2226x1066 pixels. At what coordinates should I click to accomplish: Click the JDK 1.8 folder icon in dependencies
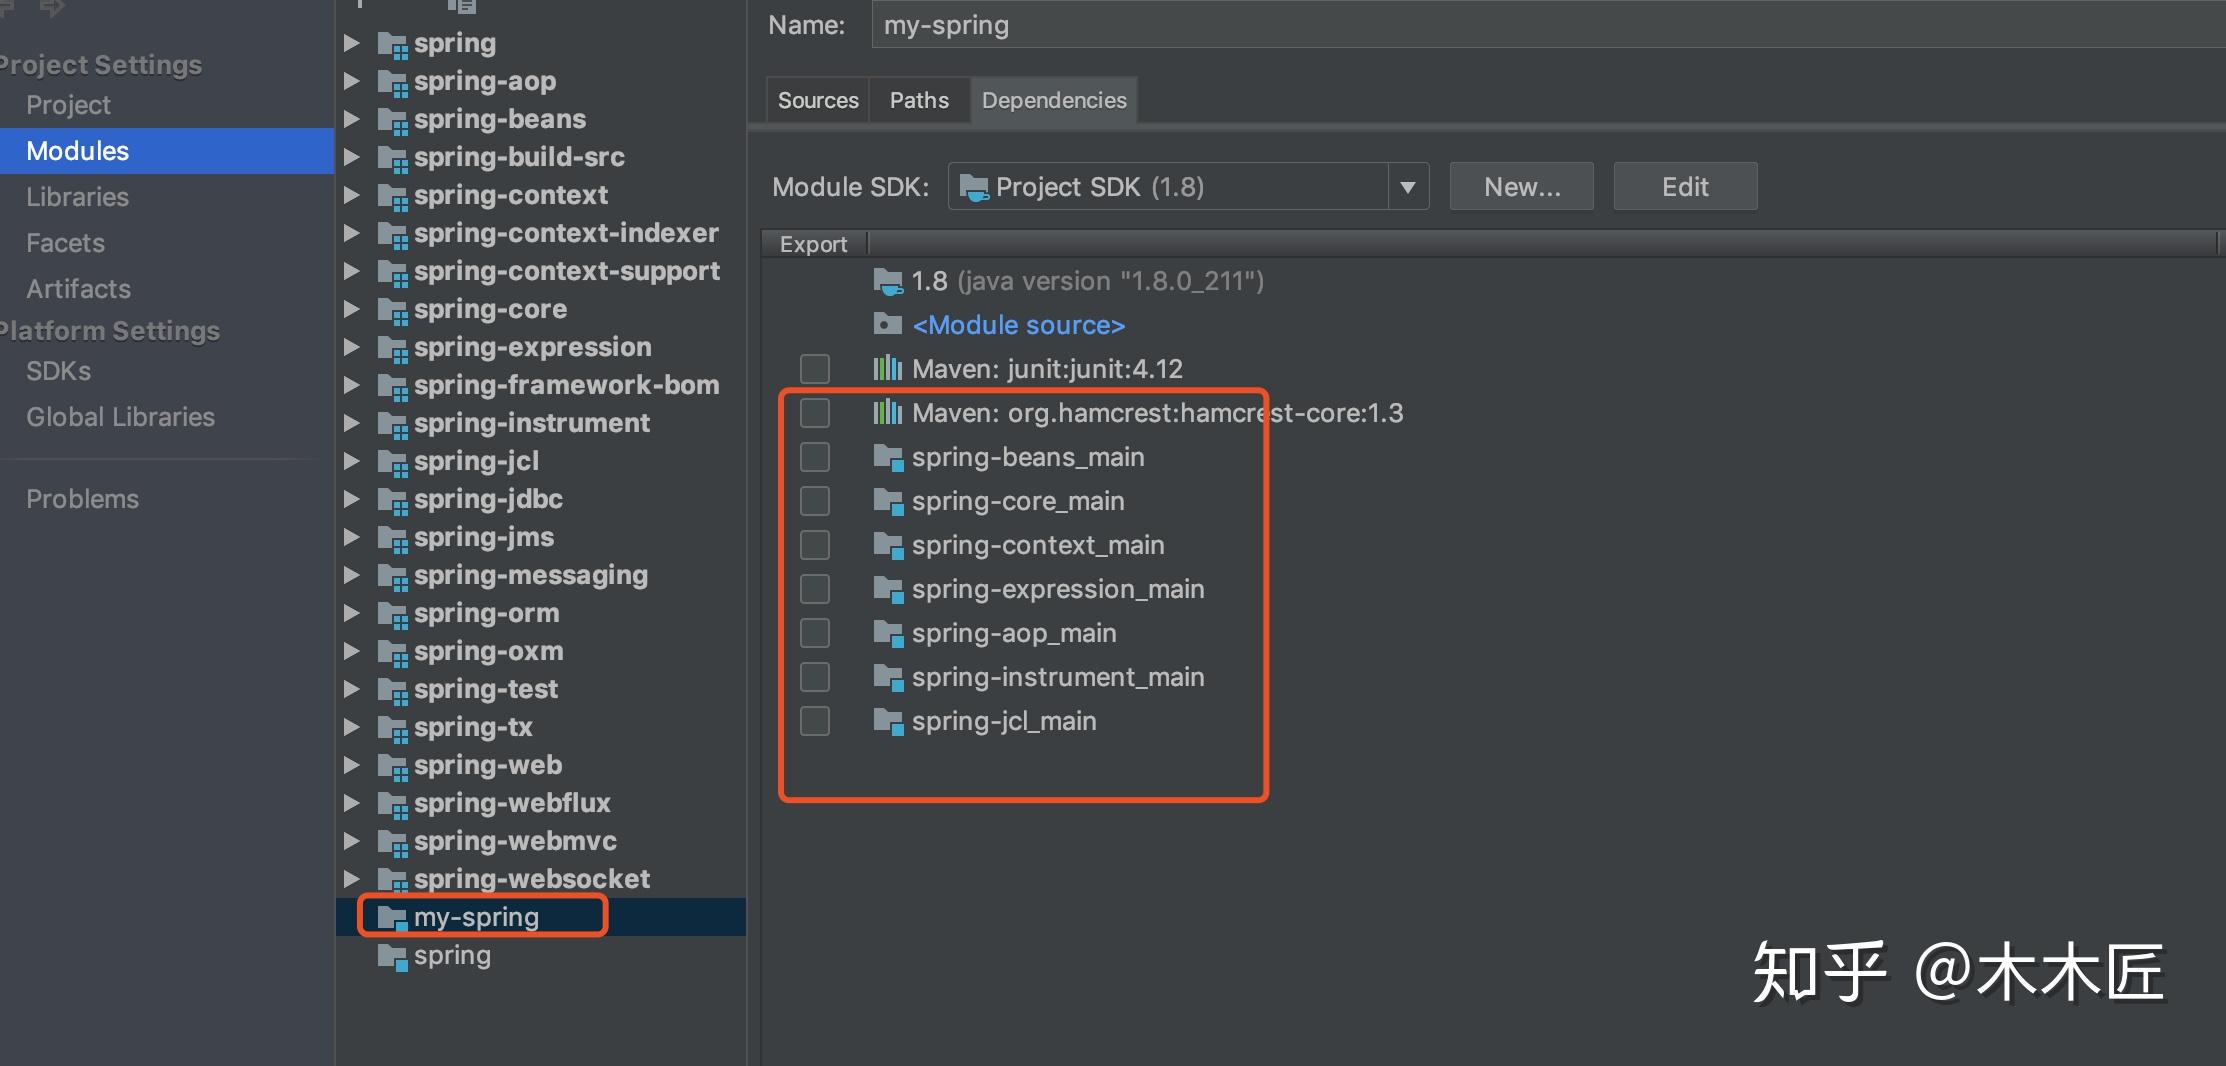point(888,281)
